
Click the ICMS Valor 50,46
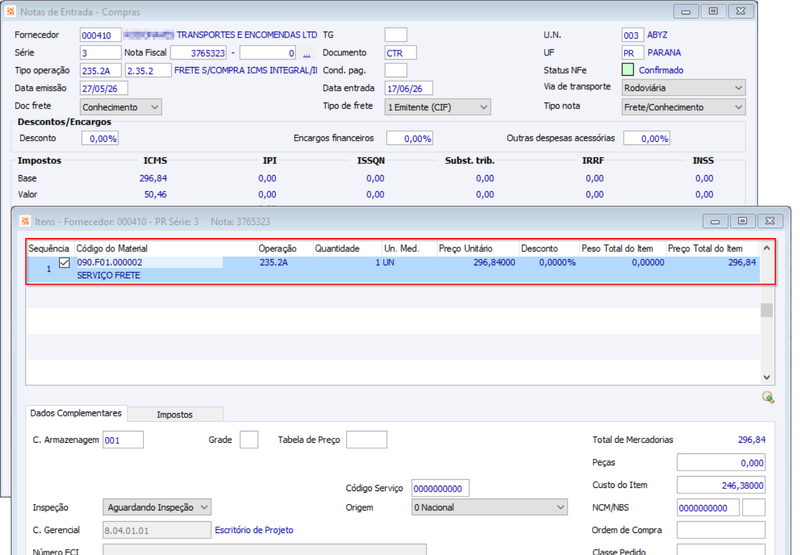pos(155,194)
